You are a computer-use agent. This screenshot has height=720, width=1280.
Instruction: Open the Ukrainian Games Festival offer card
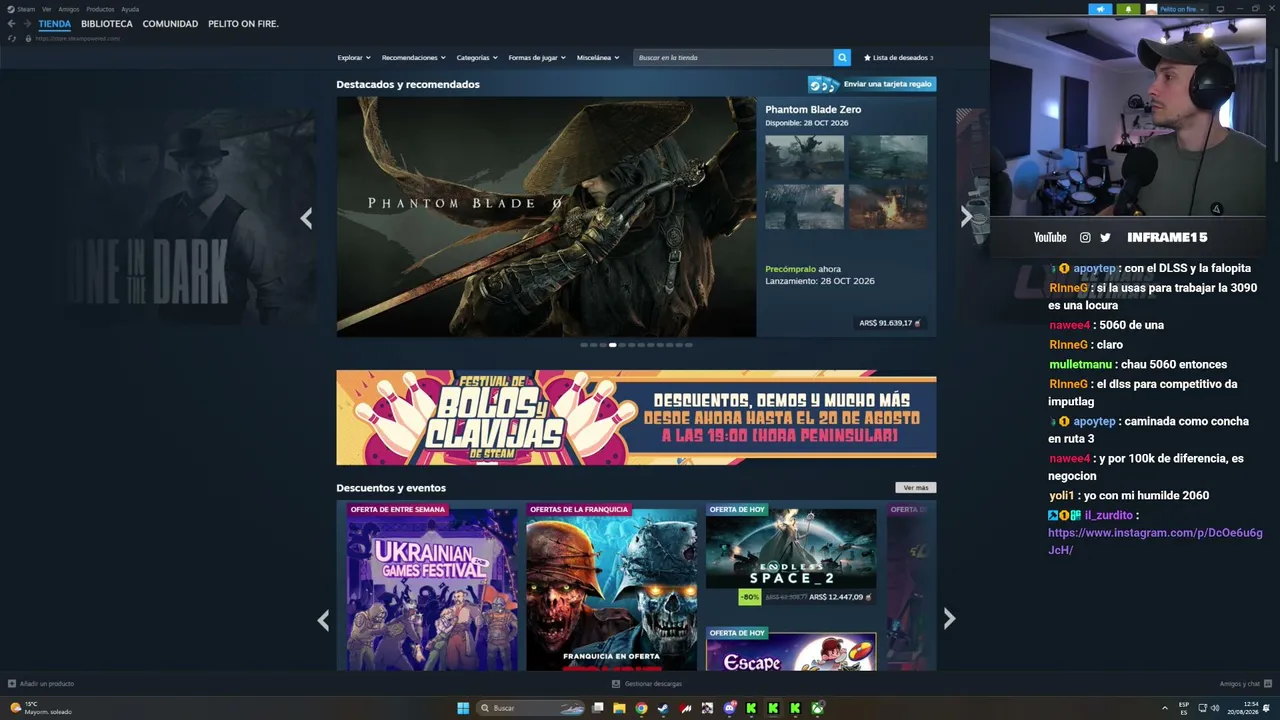click(432, 587)
